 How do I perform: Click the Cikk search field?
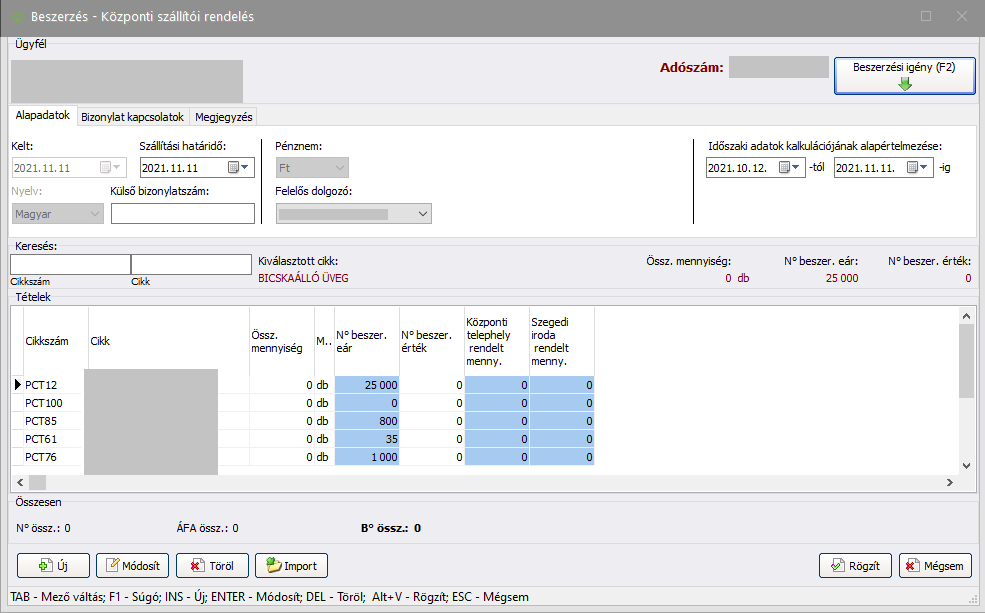pyautogui.click(x=191, y=264)
